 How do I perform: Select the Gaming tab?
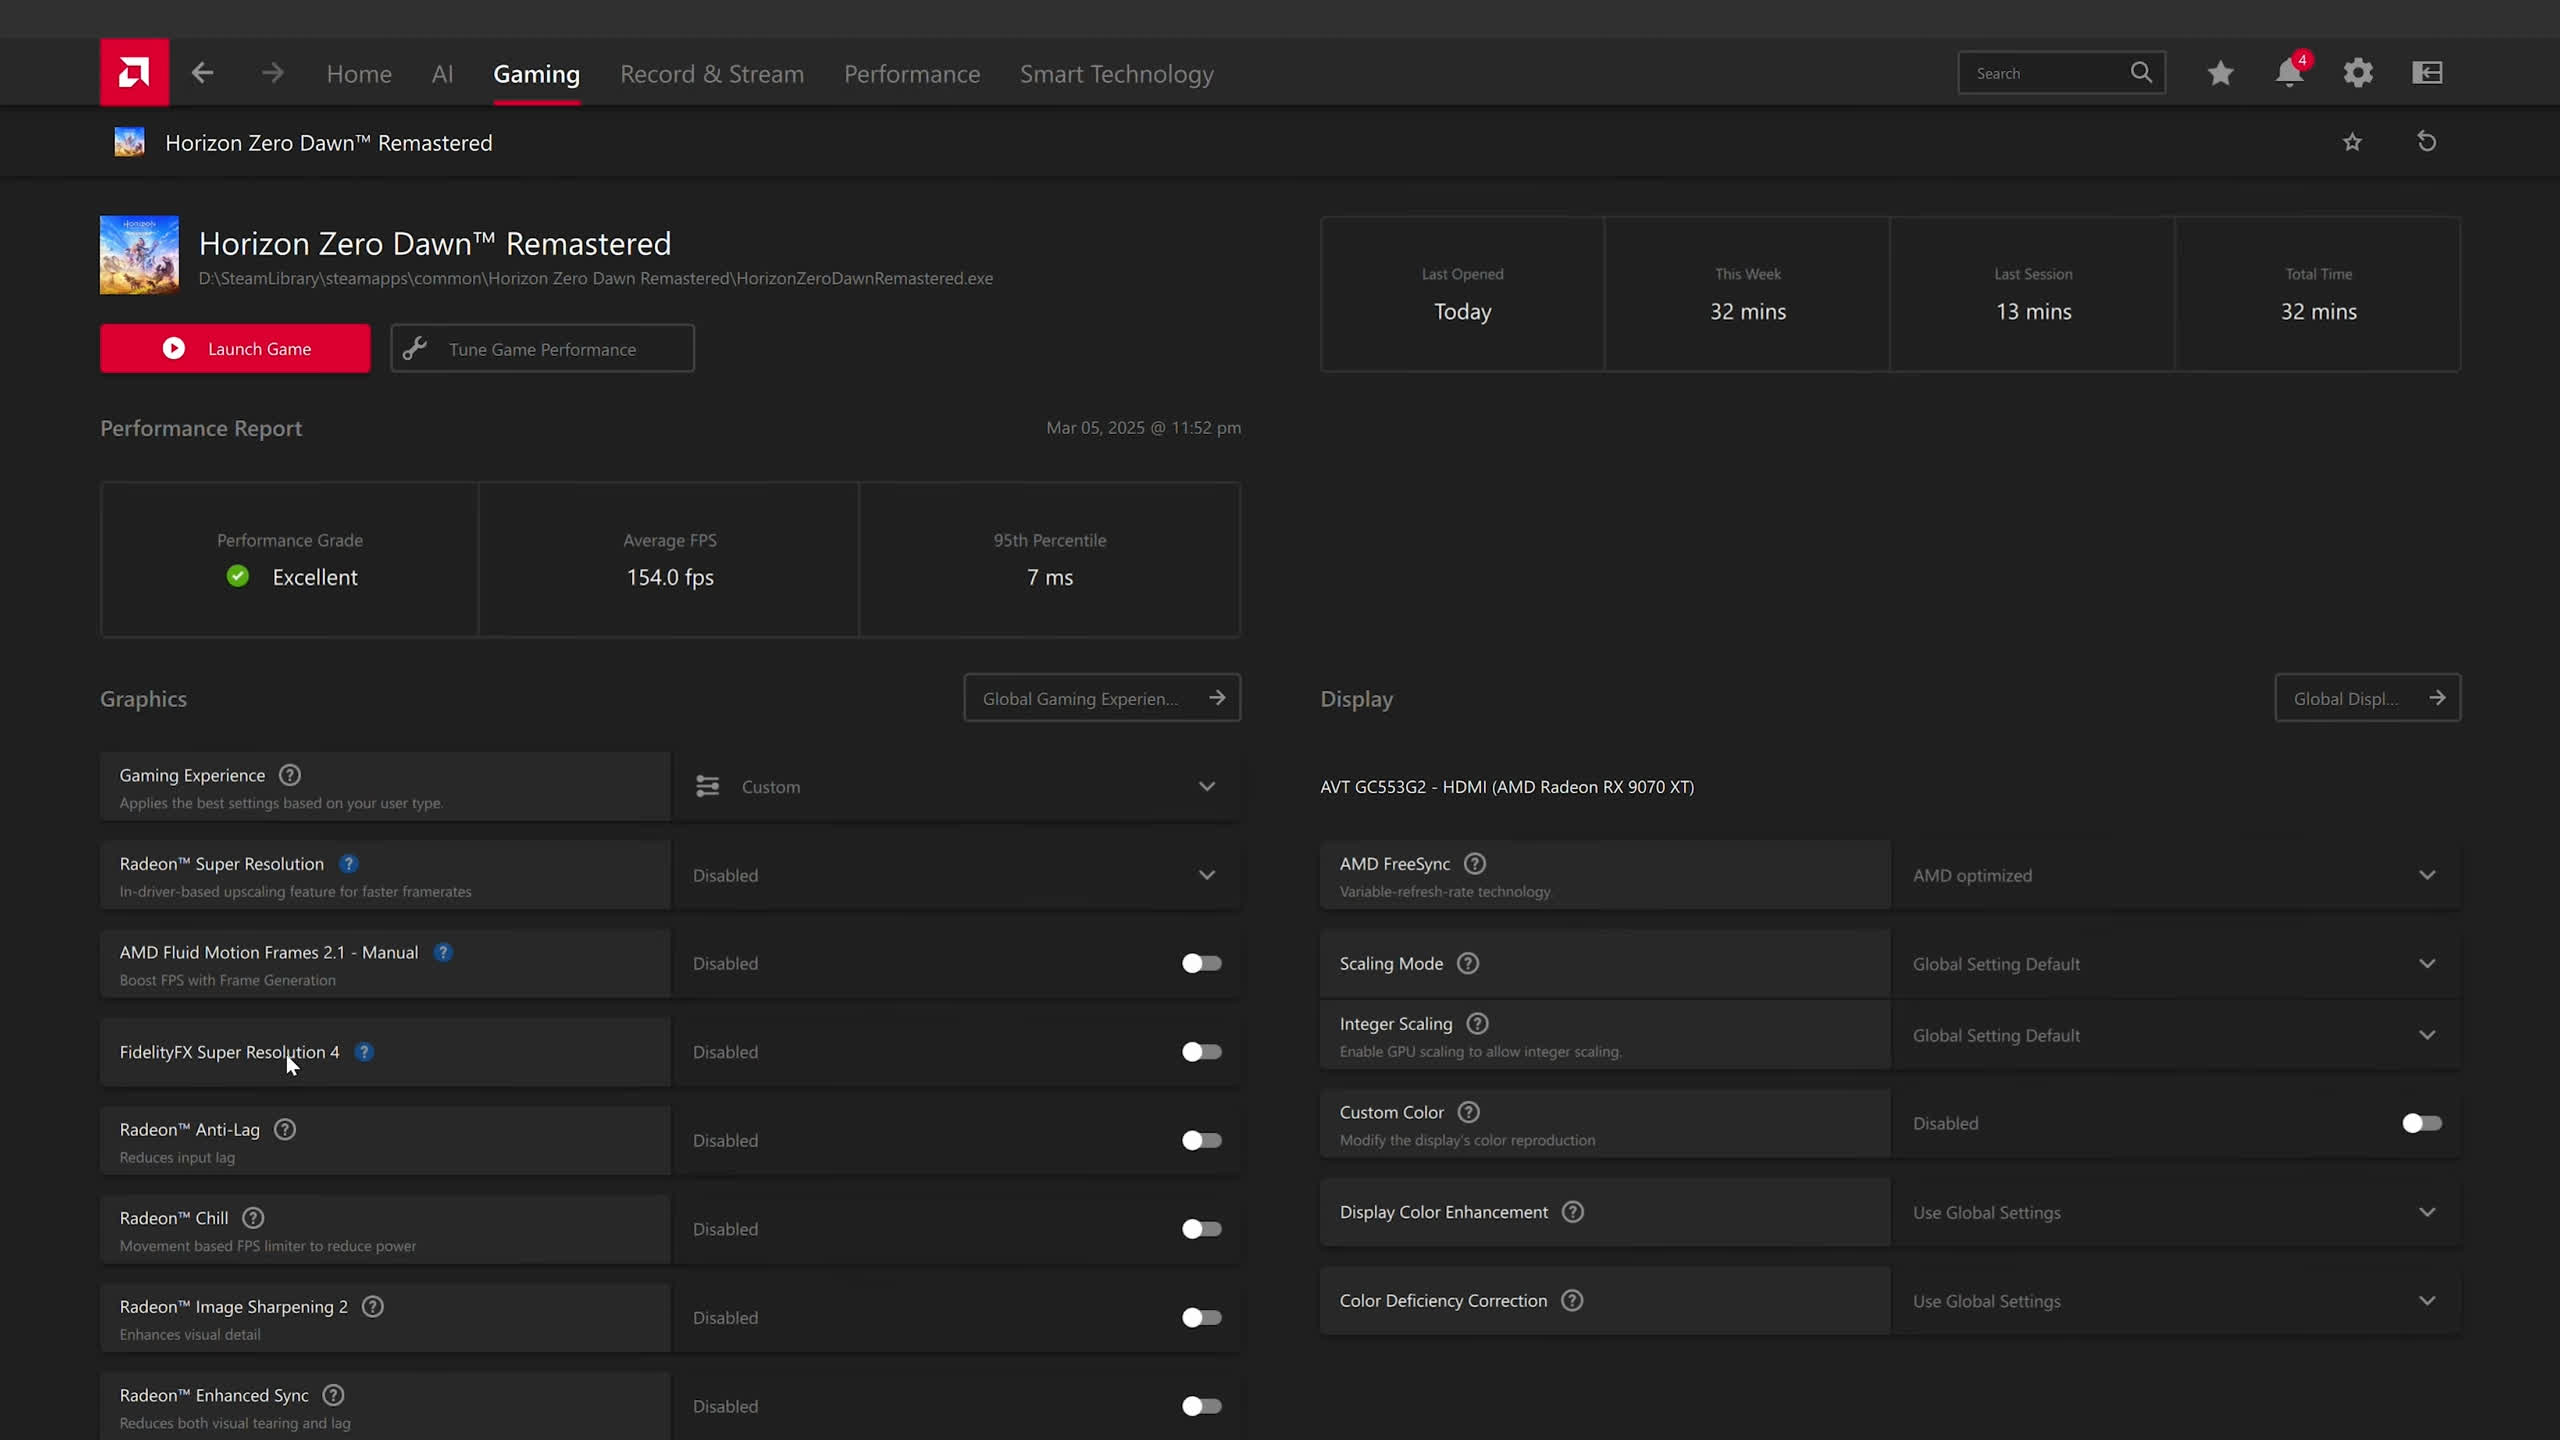pyautogui.click(x=536, y=74)
